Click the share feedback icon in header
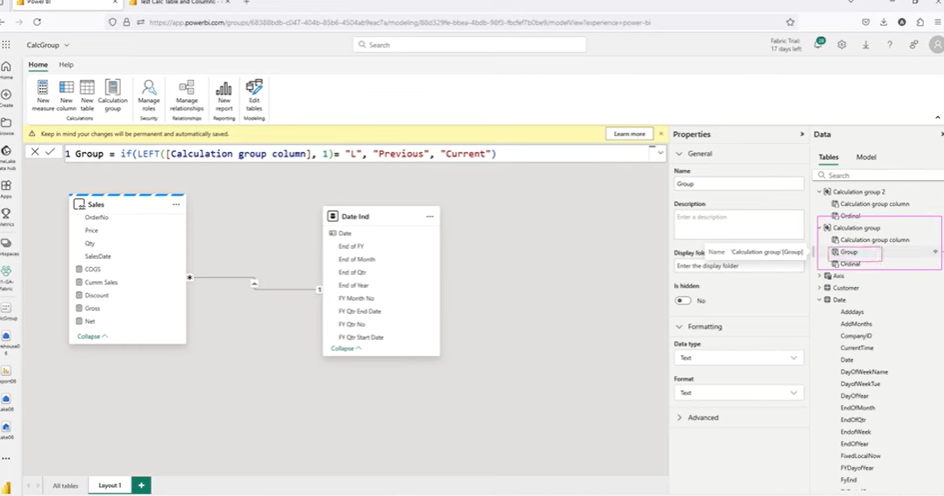 [x=914, y=45]
